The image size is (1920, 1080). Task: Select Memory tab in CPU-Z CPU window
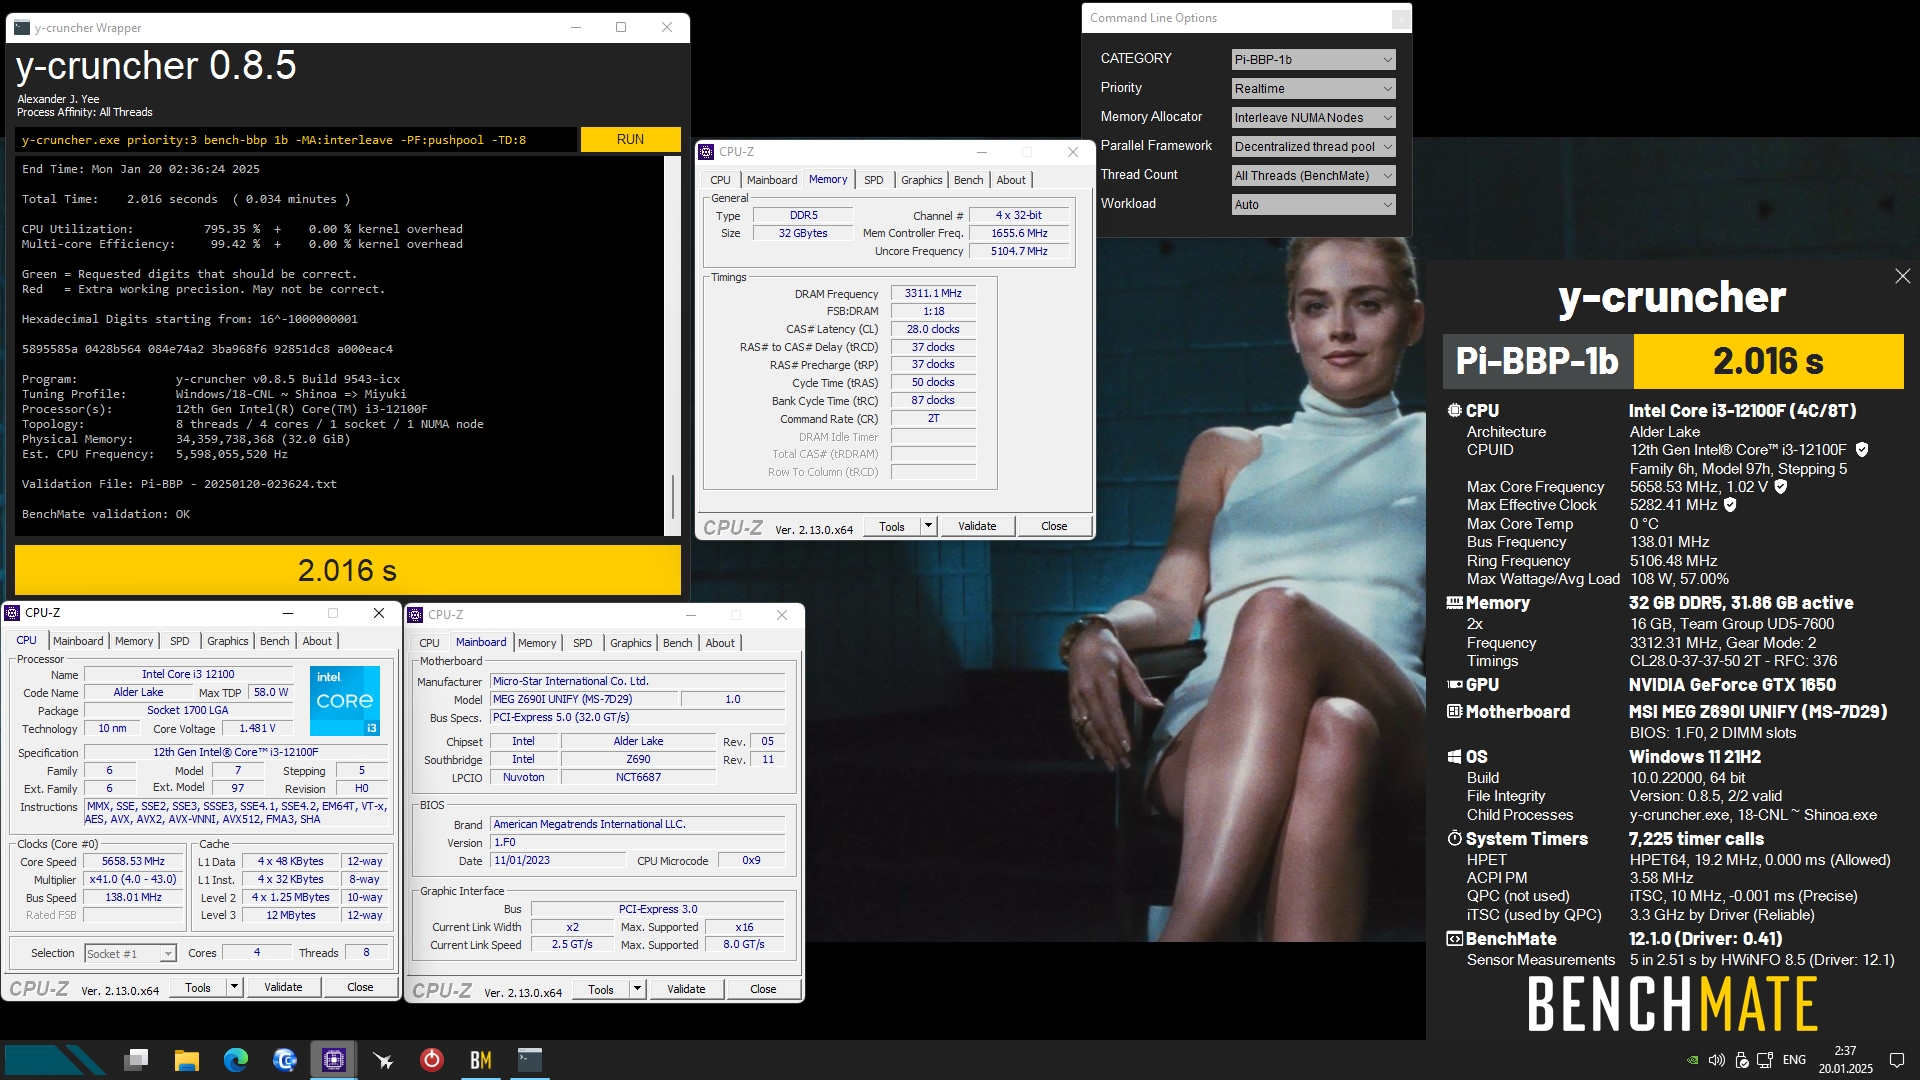point(134,641)
